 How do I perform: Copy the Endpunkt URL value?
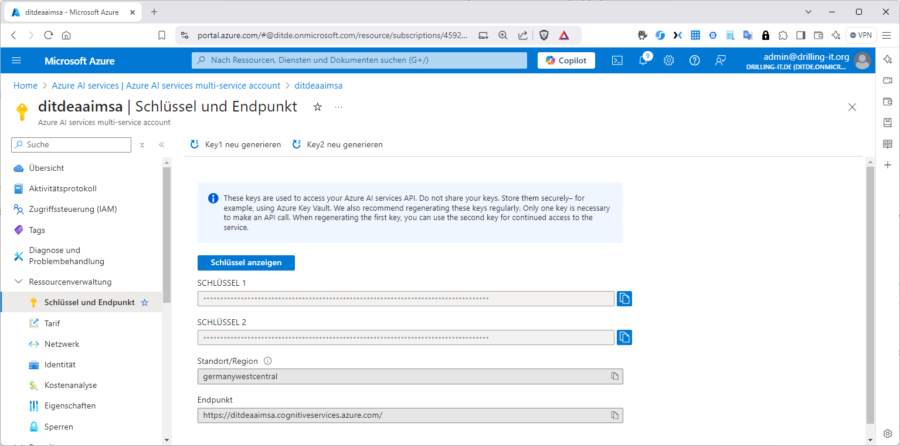point(614,415)
